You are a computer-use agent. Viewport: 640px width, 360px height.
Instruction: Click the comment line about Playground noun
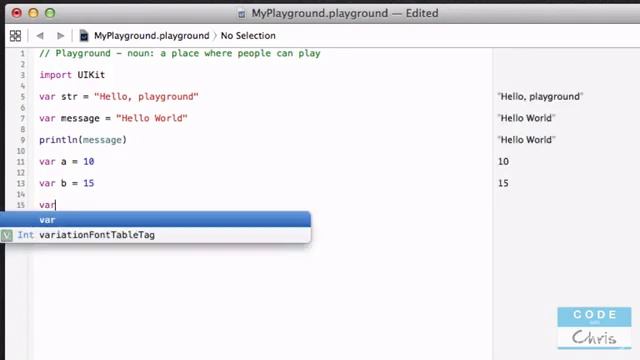pyautogui.click(x=180, y=53)
